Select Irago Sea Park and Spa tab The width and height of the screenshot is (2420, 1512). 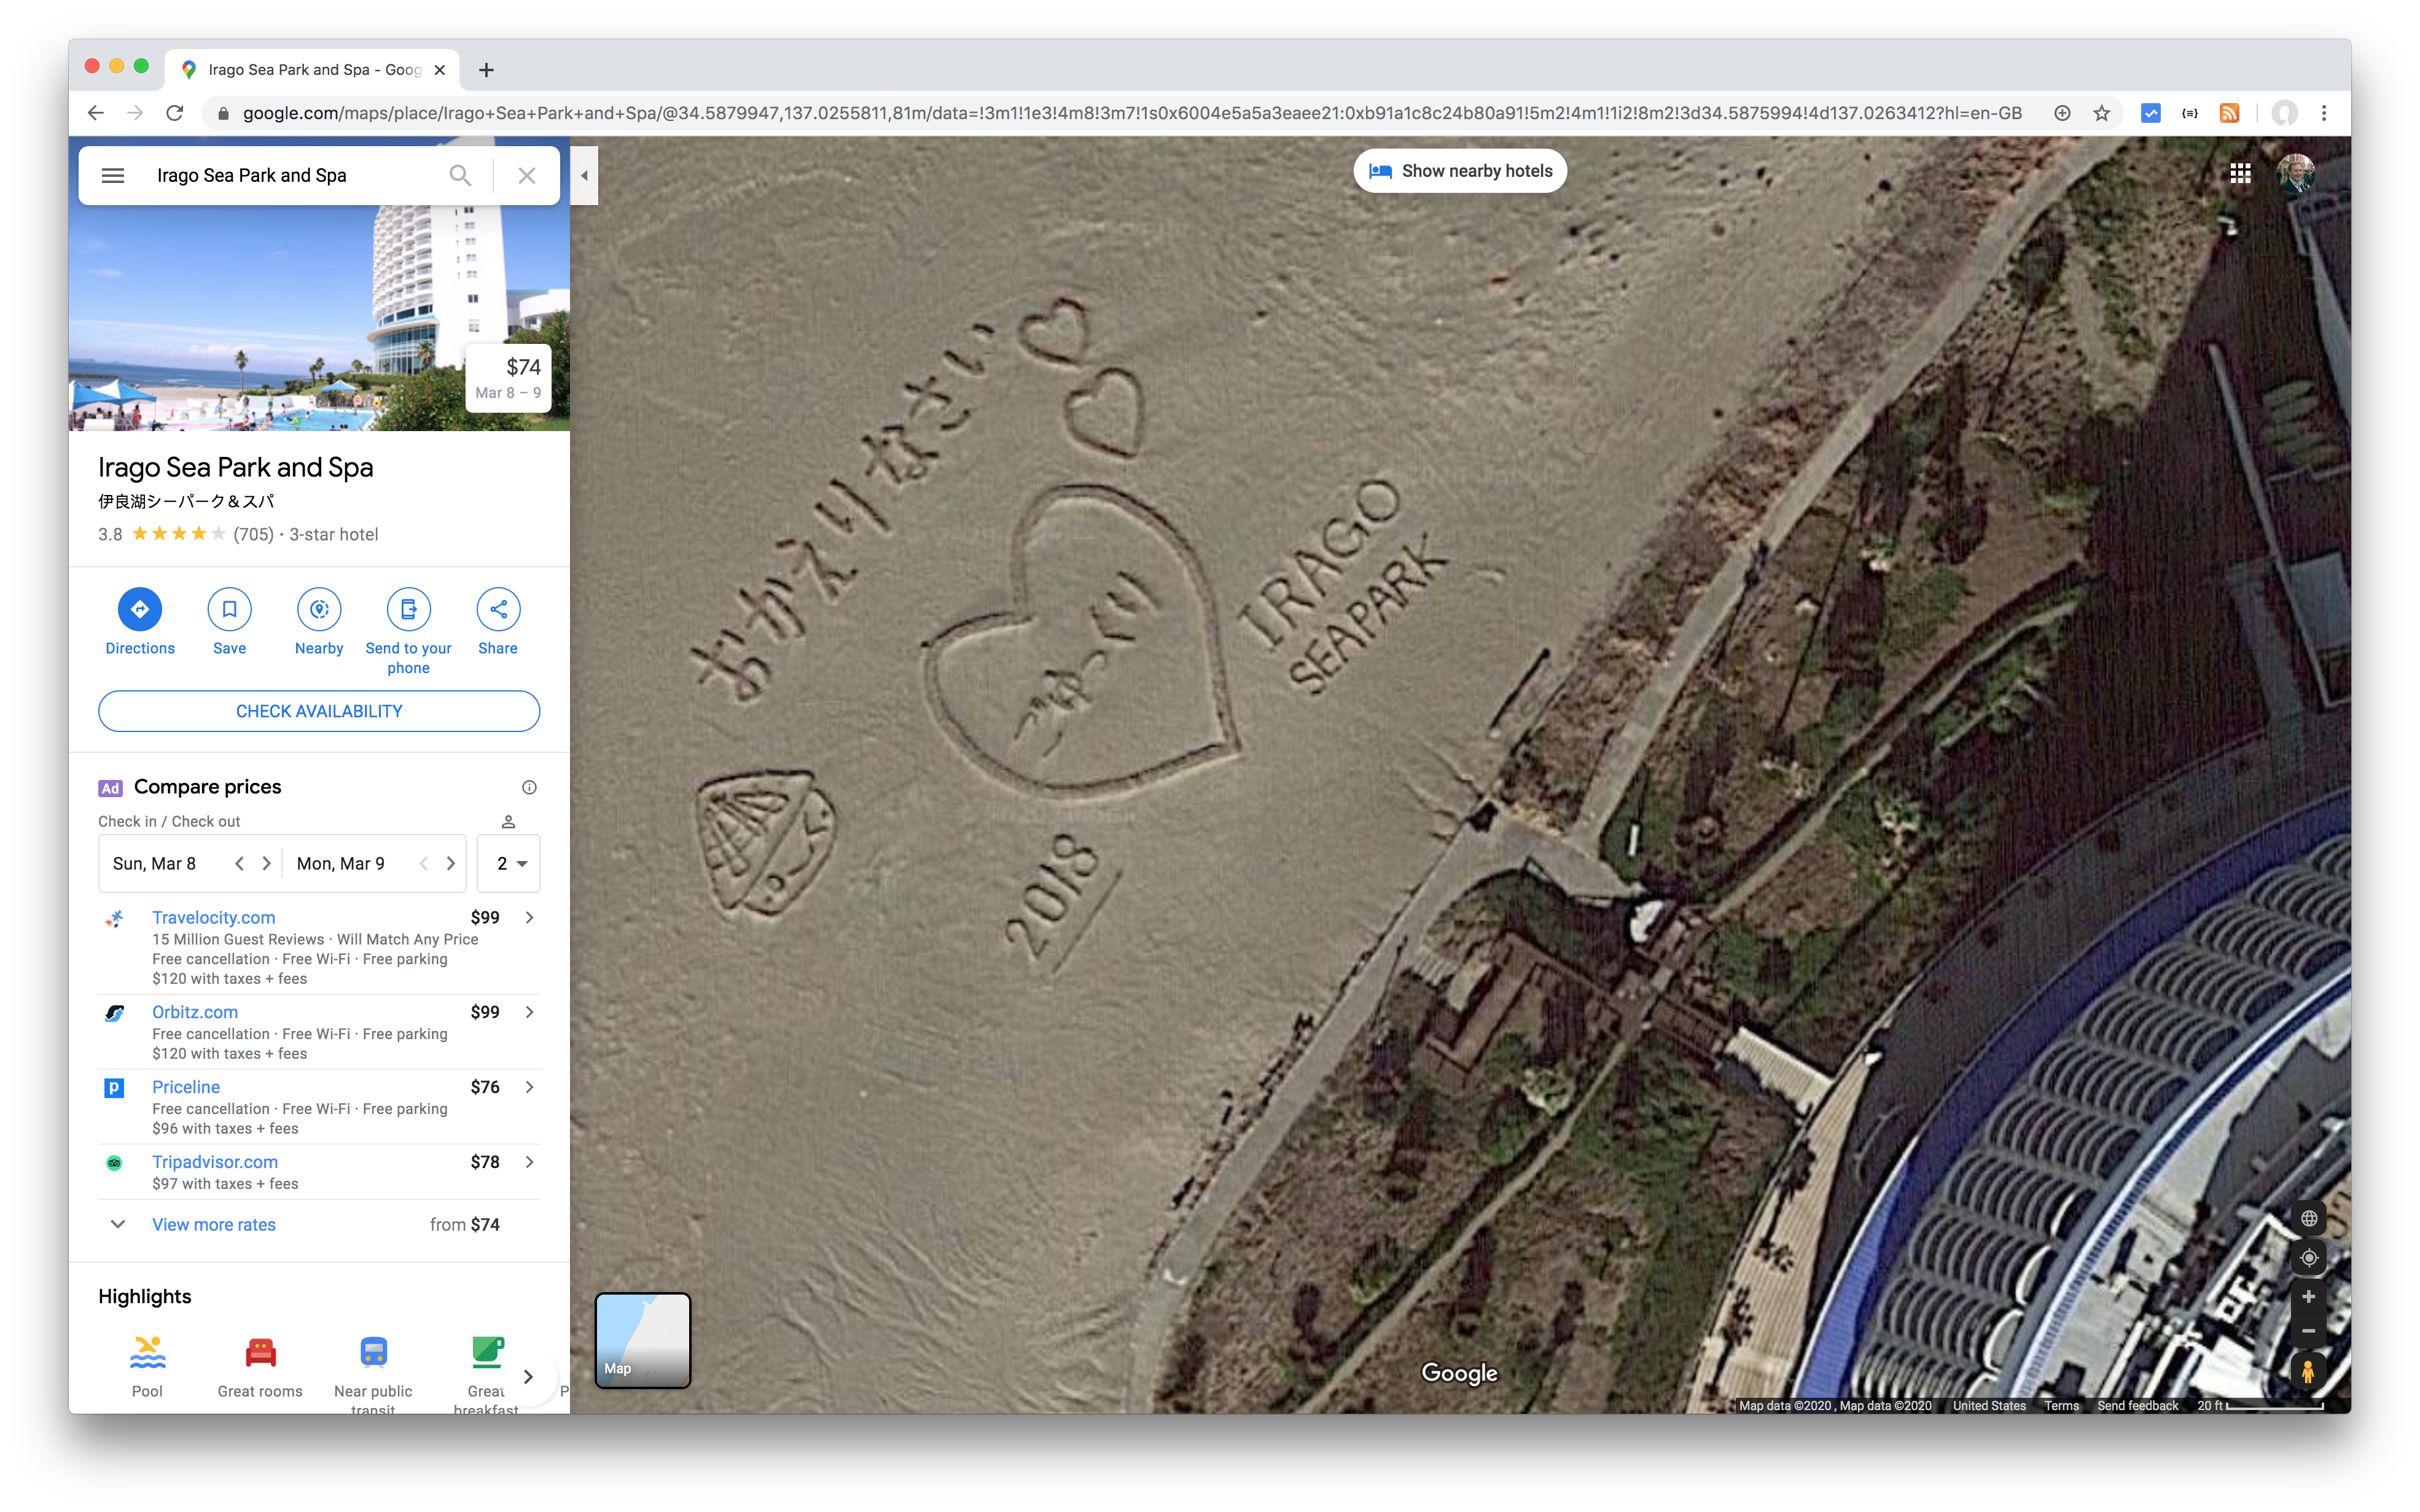(x=312, y=69)
